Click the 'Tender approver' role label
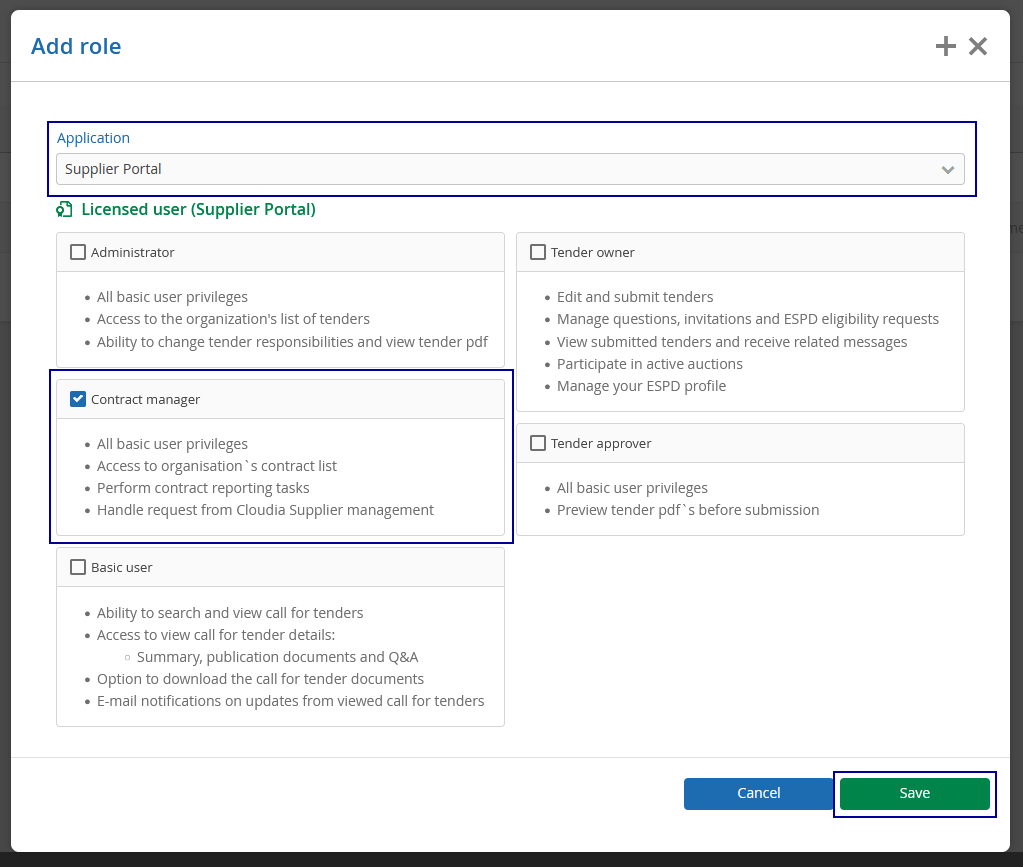 [x=601, y=444]
